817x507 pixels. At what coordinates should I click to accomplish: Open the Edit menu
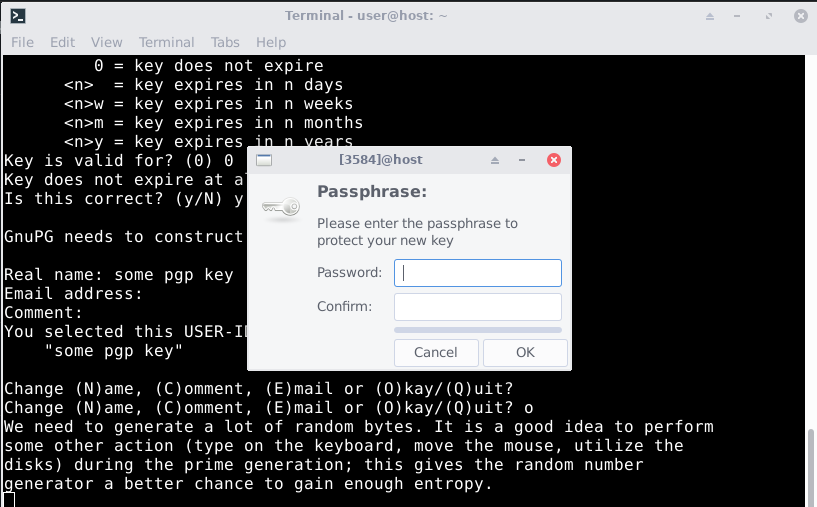[63, 42]
